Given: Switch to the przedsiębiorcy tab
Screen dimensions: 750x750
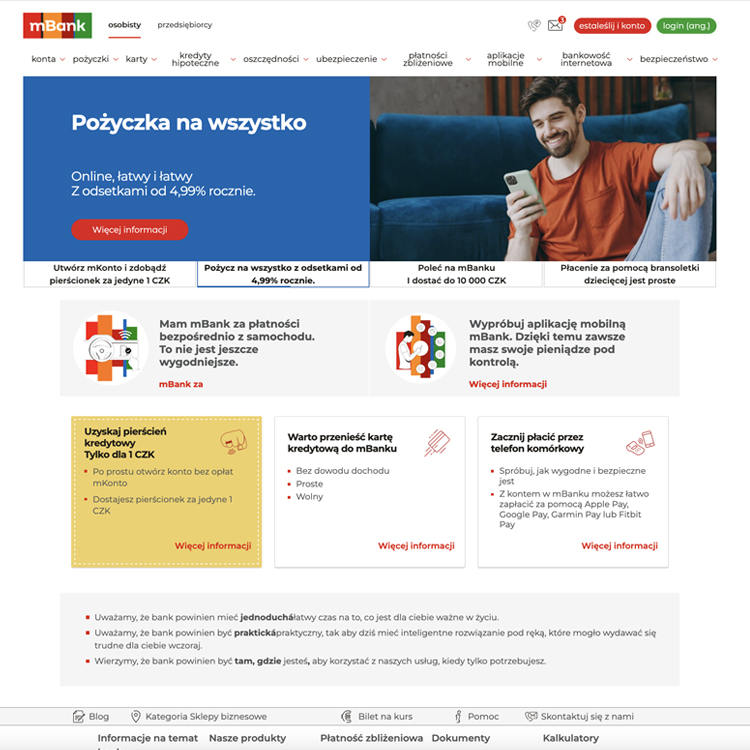Looking at the screenshot, I should pos(185,25).
